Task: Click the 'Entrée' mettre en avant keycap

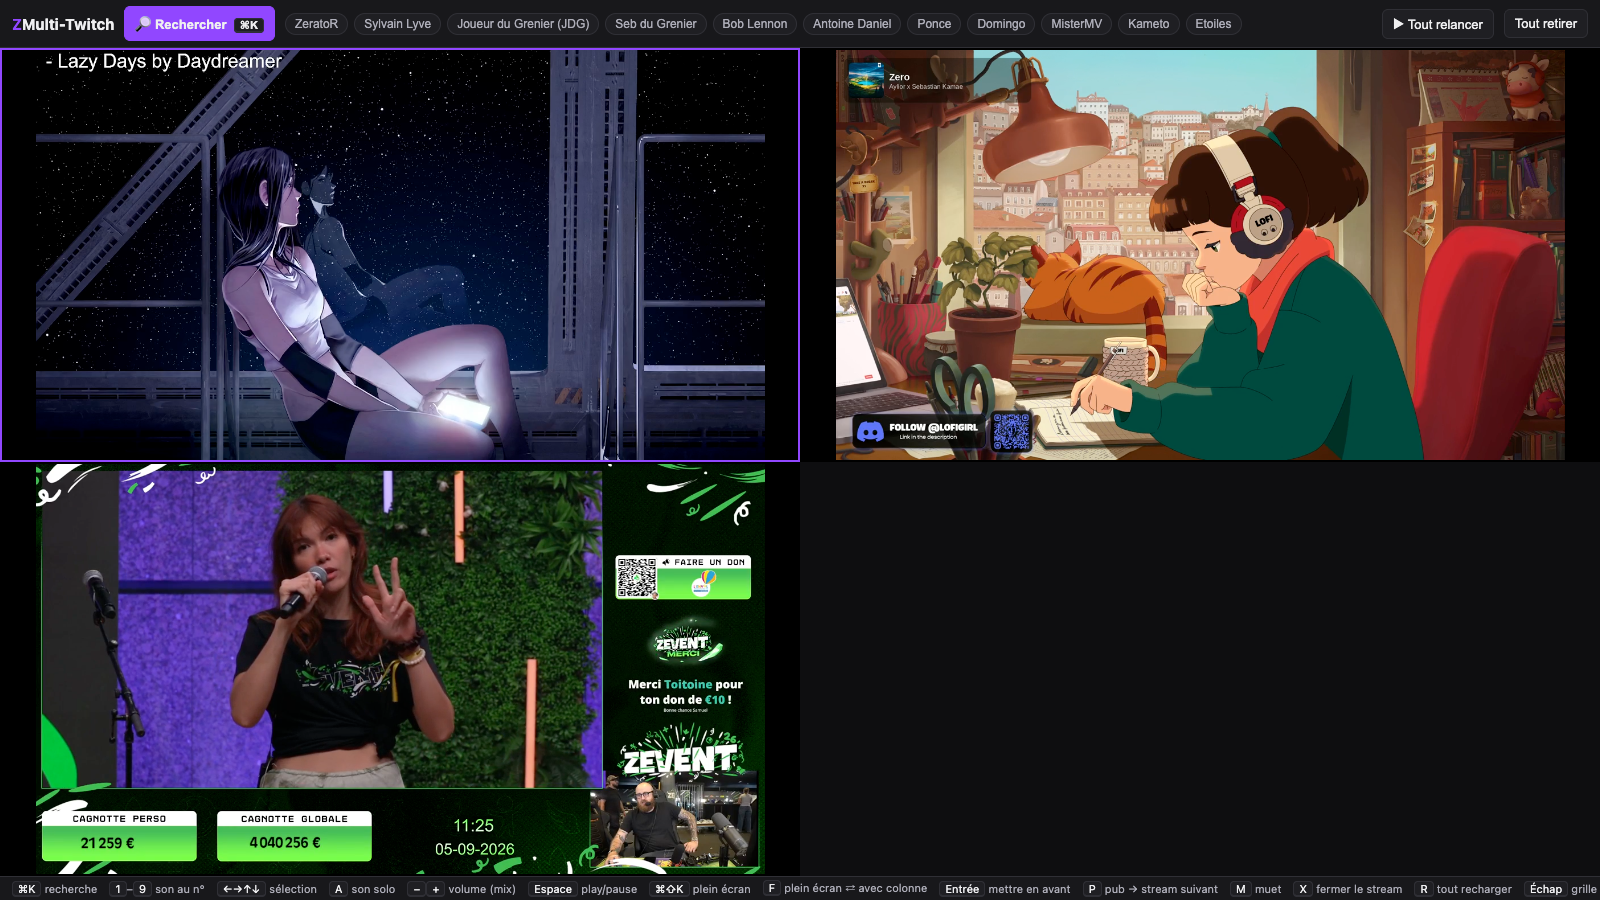Action: point(962,889)
